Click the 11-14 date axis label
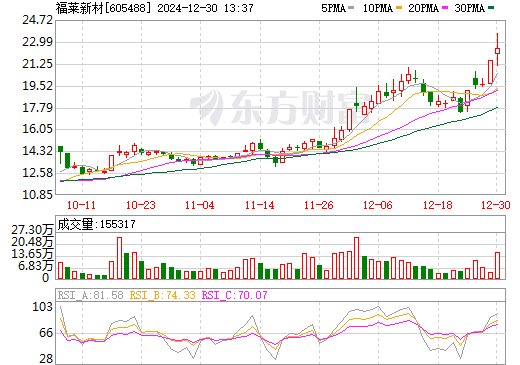Screen dimensions: 520x365 click(x=260, y=205)
